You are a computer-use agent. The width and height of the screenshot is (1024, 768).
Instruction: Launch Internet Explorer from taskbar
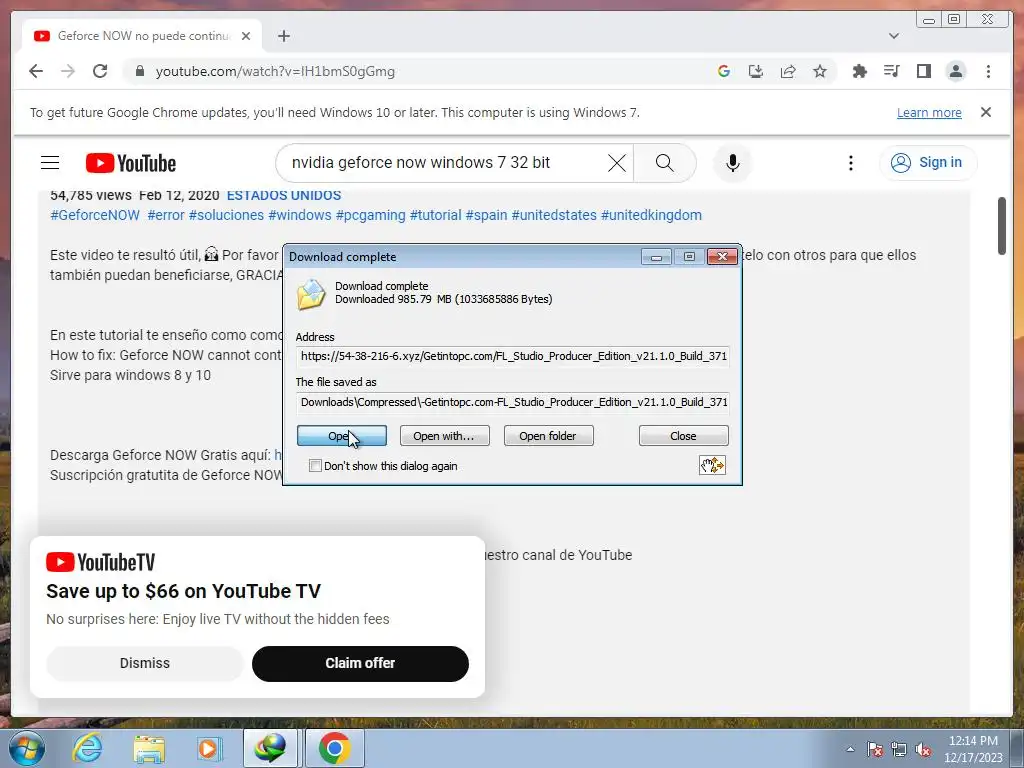87,748
